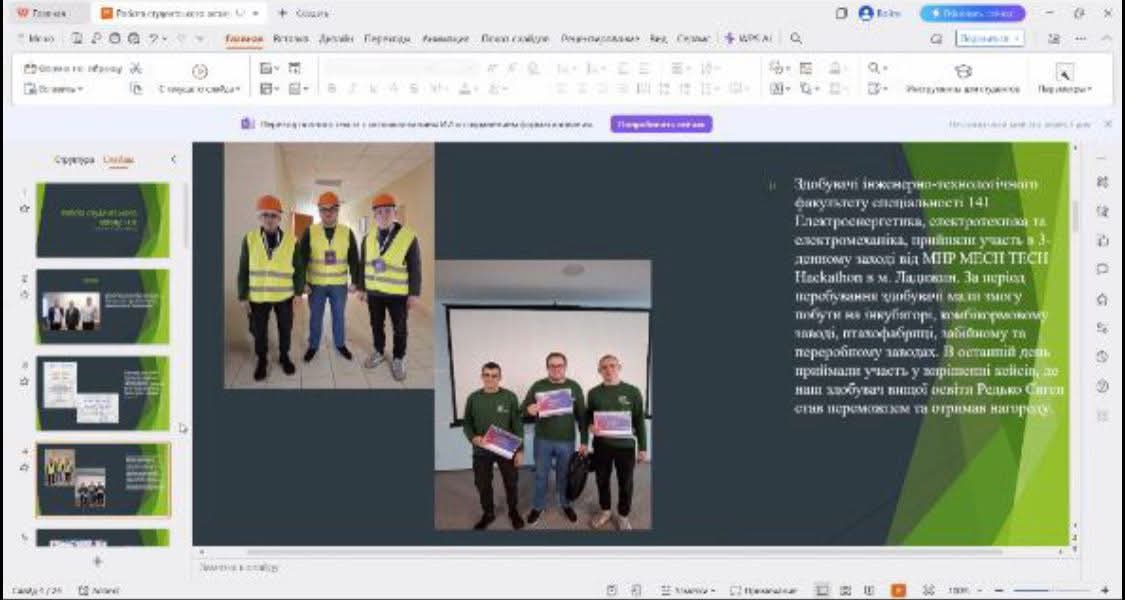
Task: Switch to the Structure tab in slide panel
Action: 74,160
